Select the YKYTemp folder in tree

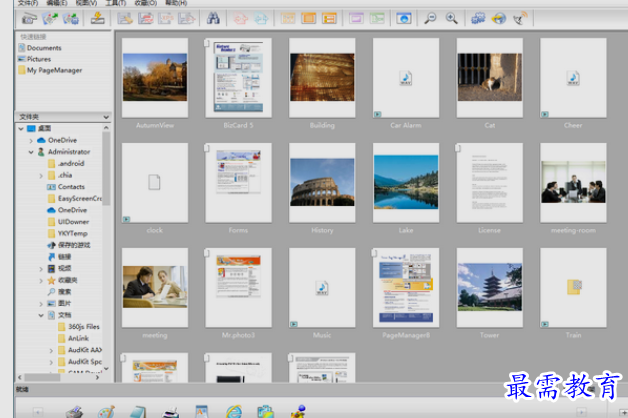click(x=72, y=233)
